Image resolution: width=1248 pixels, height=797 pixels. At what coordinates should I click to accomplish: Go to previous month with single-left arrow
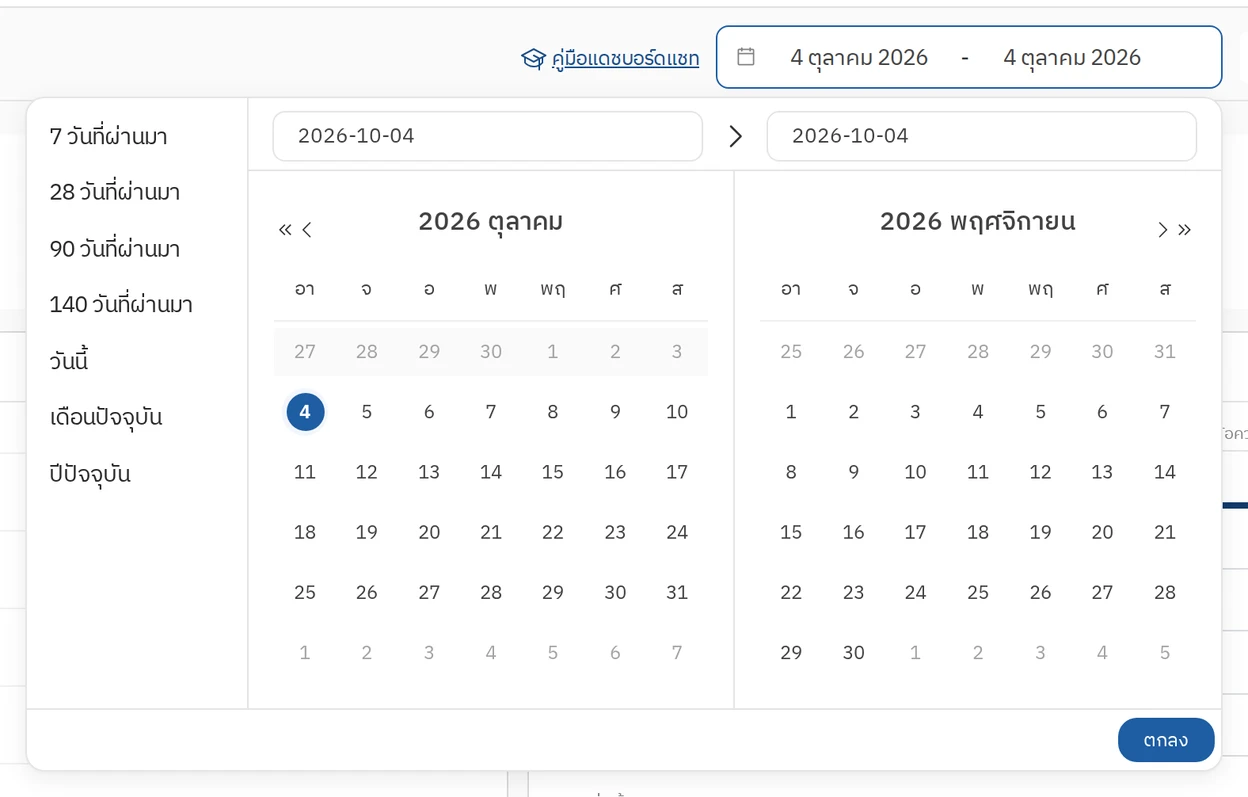[307, 230]
